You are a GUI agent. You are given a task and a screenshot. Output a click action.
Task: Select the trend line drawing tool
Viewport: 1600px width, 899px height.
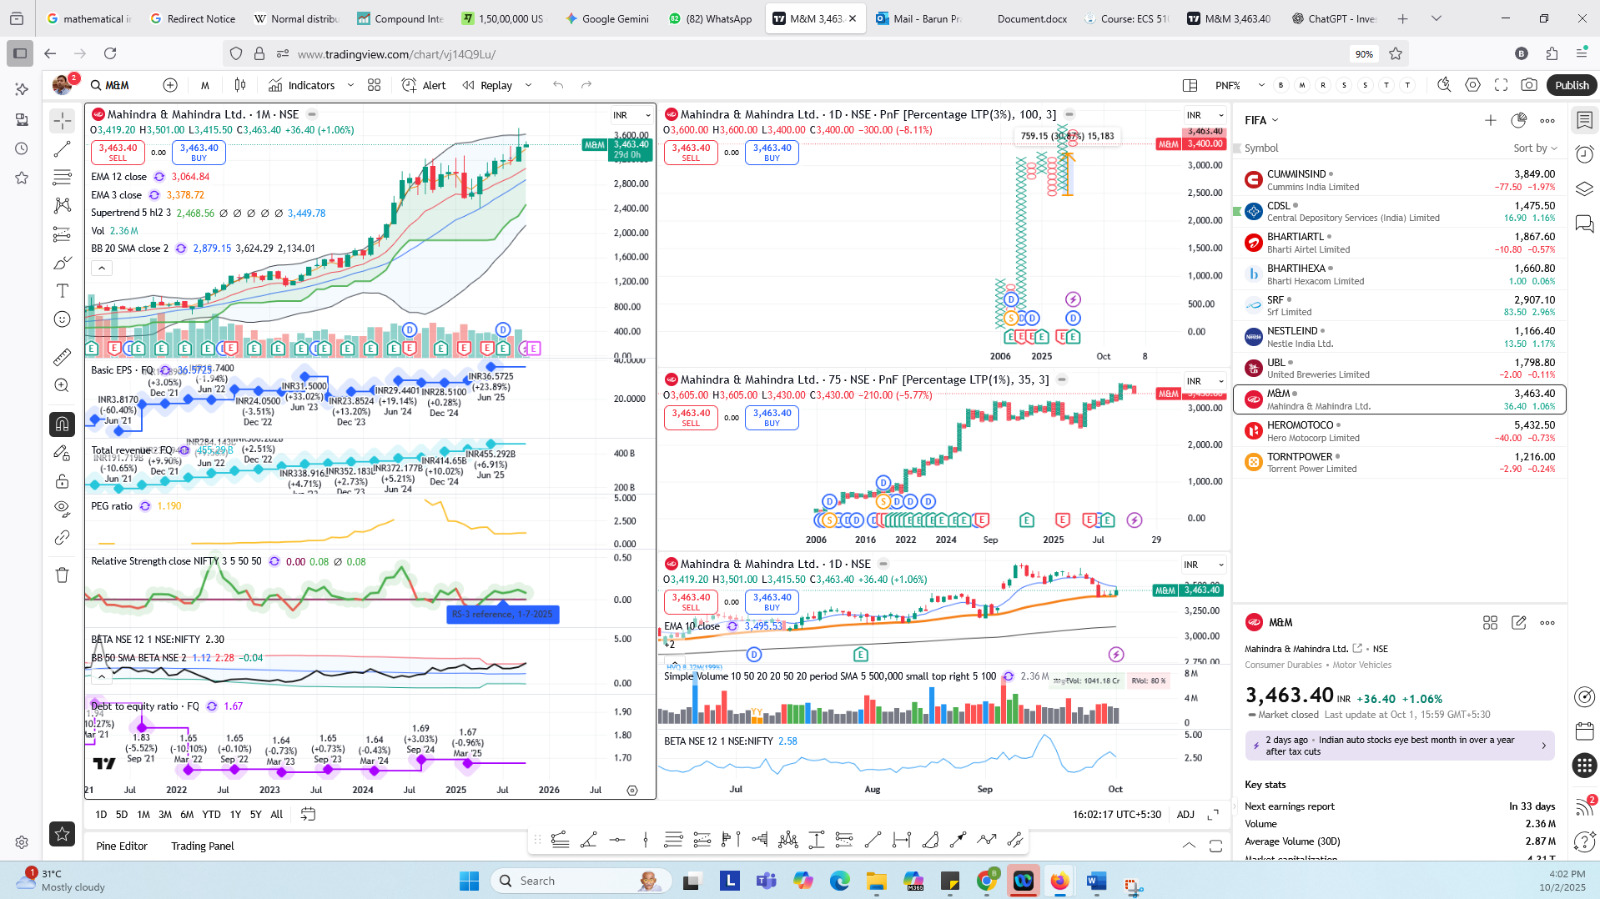(62, 149)
